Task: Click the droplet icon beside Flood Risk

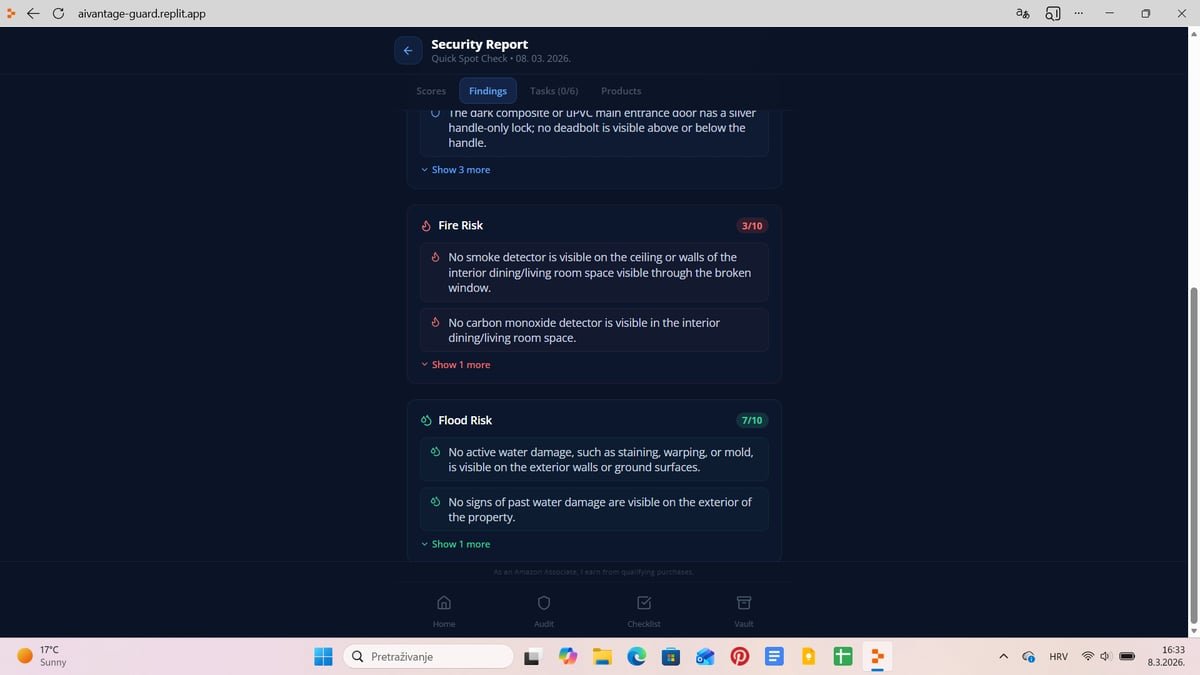Action: tap(428, 420)
